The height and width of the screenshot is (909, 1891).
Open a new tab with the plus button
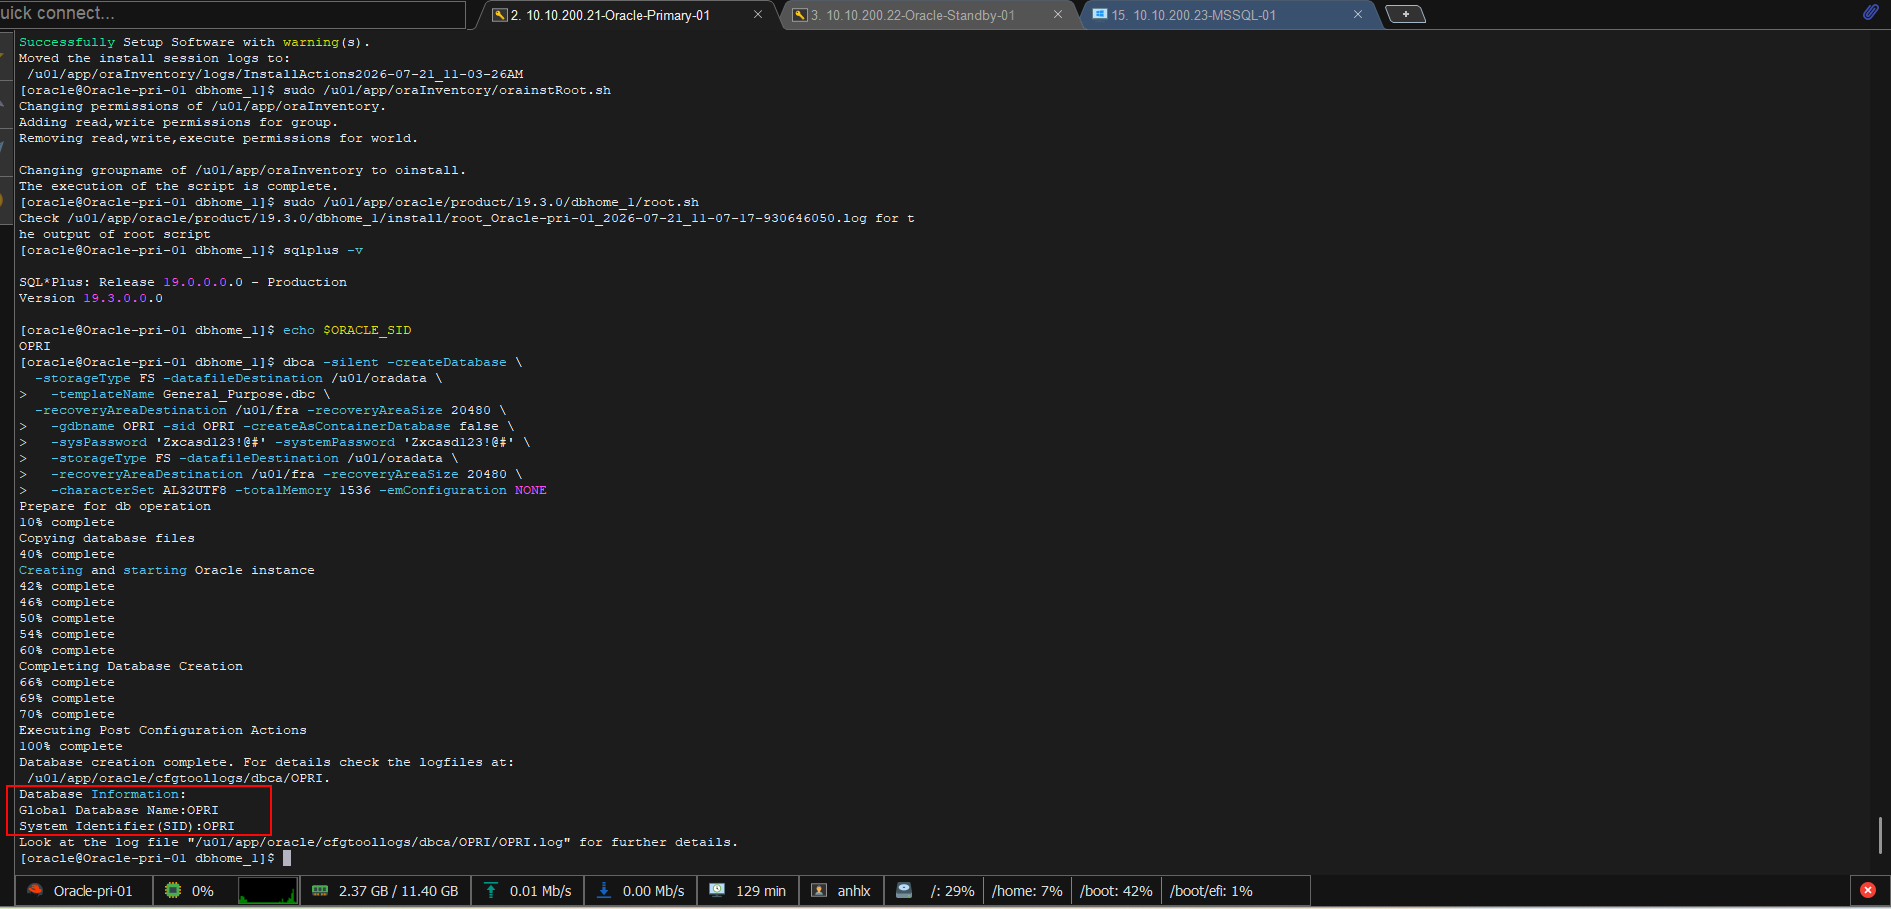click(1405, 14)
